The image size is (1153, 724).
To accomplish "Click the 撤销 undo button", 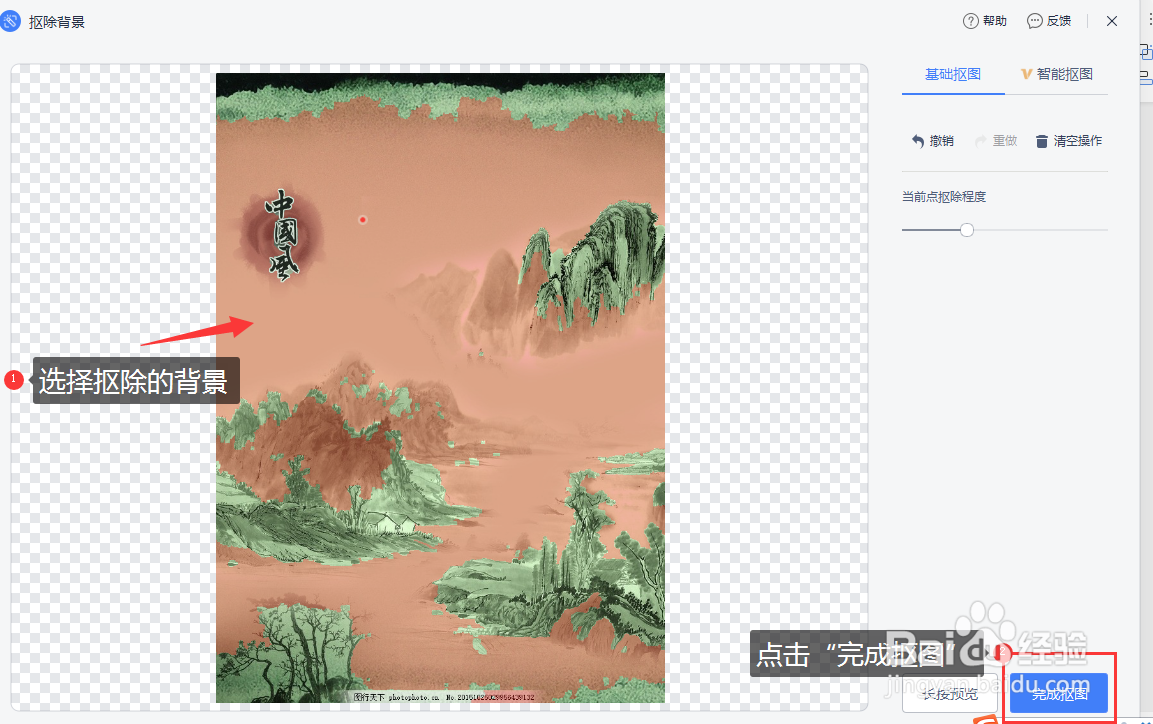I will 932,141.
